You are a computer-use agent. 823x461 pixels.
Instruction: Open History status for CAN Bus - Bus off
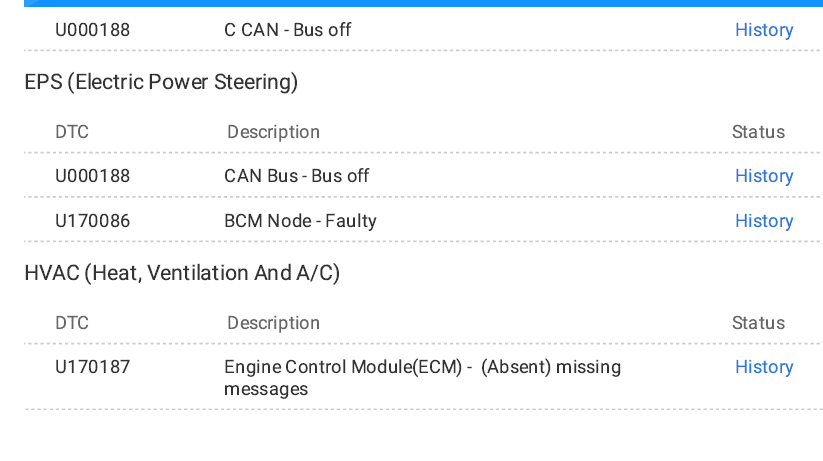pyautogui.click(x=764, y=176)
